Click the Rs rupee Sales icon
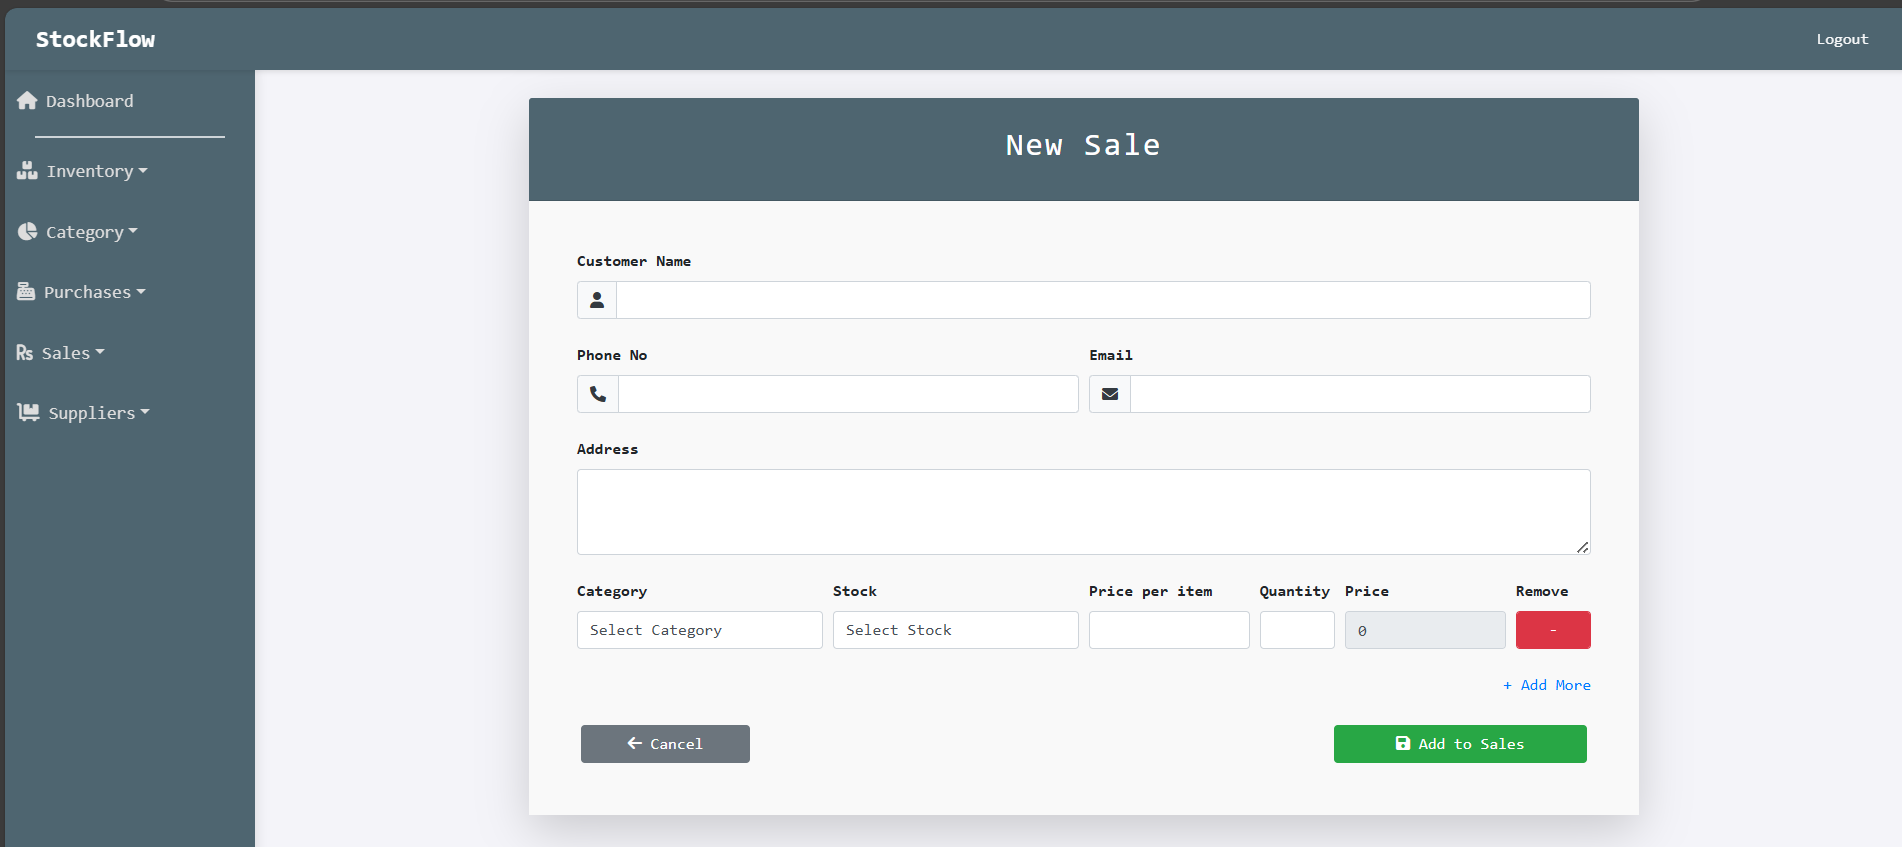This screenshot has height=847, width=1902. click(x=25, y=353)
